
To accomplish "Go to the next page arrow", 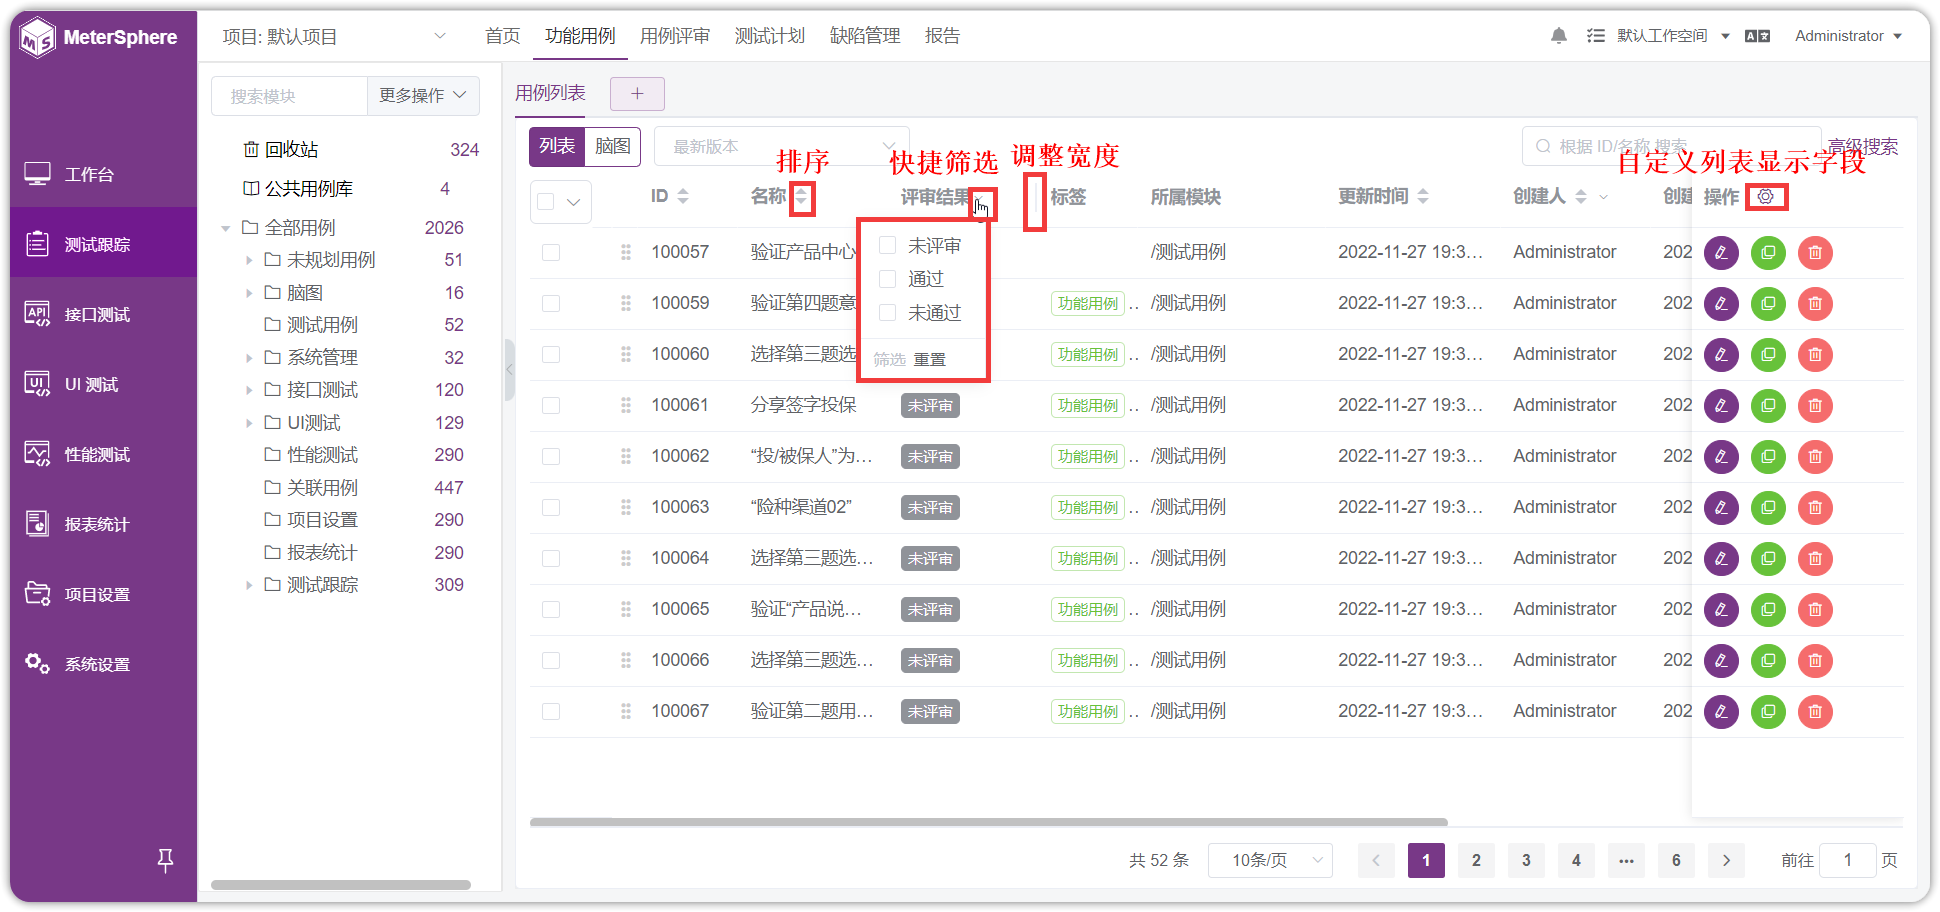I will pyautogui.click(x=1726, y=860).
